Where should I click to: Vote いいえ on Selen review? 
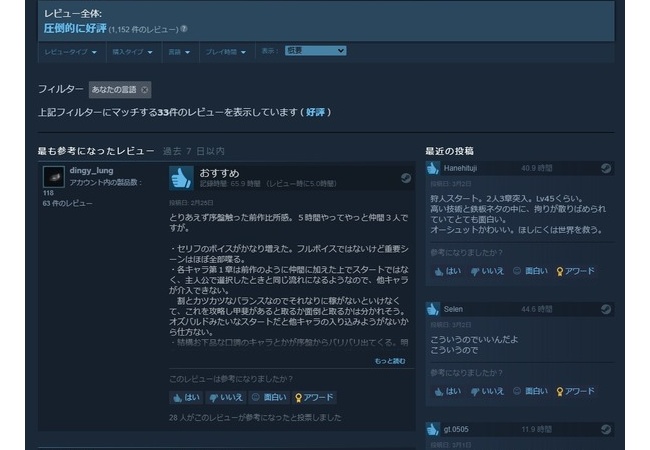487,392
